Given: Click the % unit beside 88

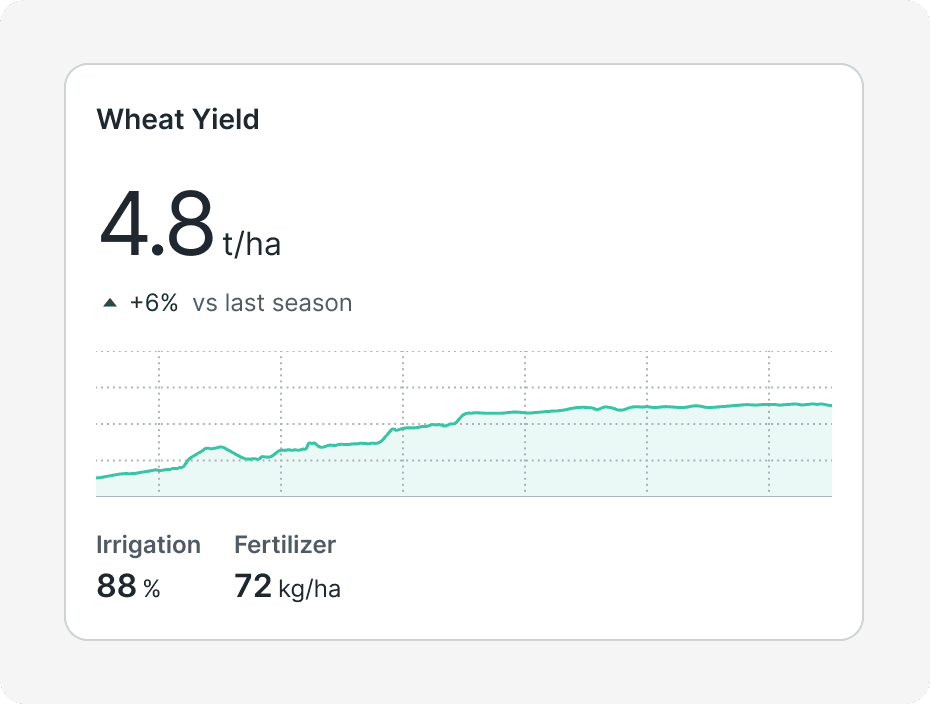Looking at the screenshot, I should point(151,589).
